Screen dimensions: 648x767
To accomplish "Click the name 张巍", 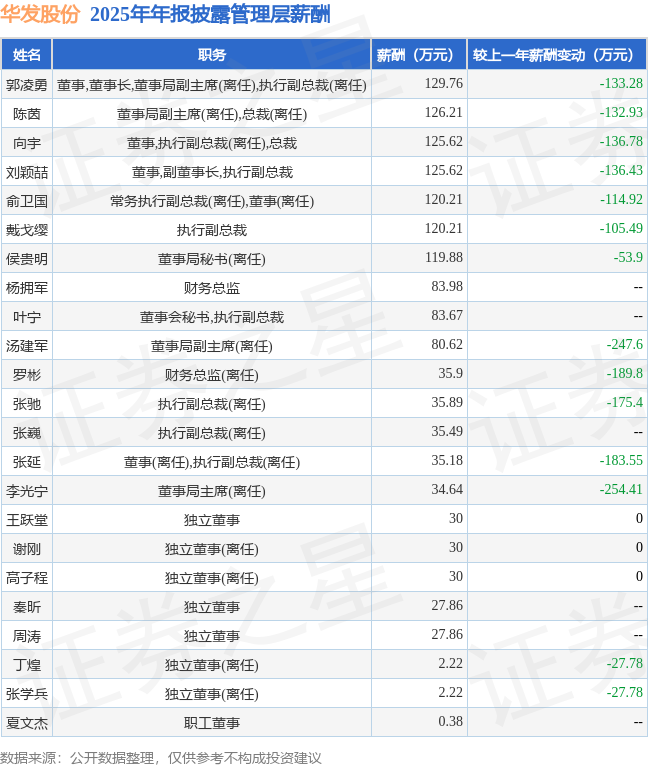I will tap(26, 433).
